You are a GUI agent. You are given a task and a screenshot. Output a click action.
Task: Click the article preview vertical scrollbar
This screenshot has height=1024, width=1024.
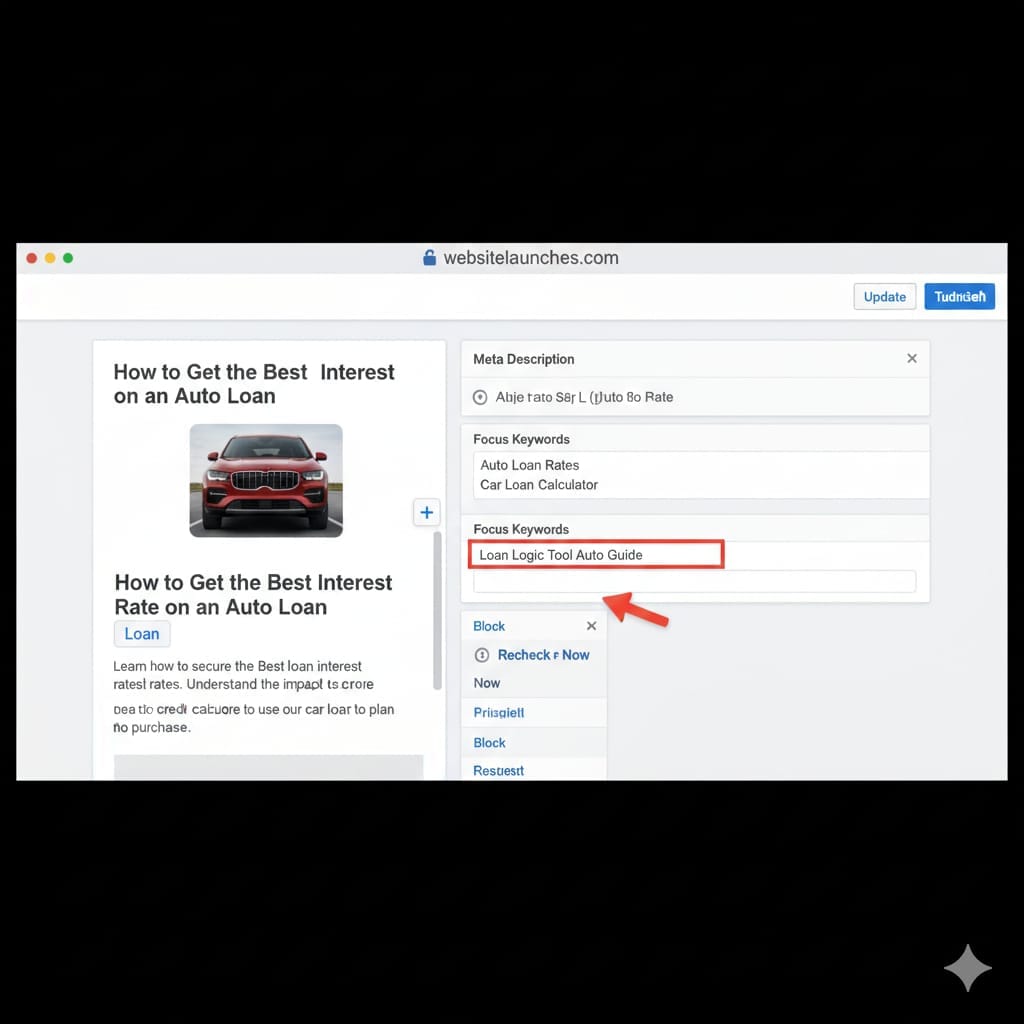point(436,610)
